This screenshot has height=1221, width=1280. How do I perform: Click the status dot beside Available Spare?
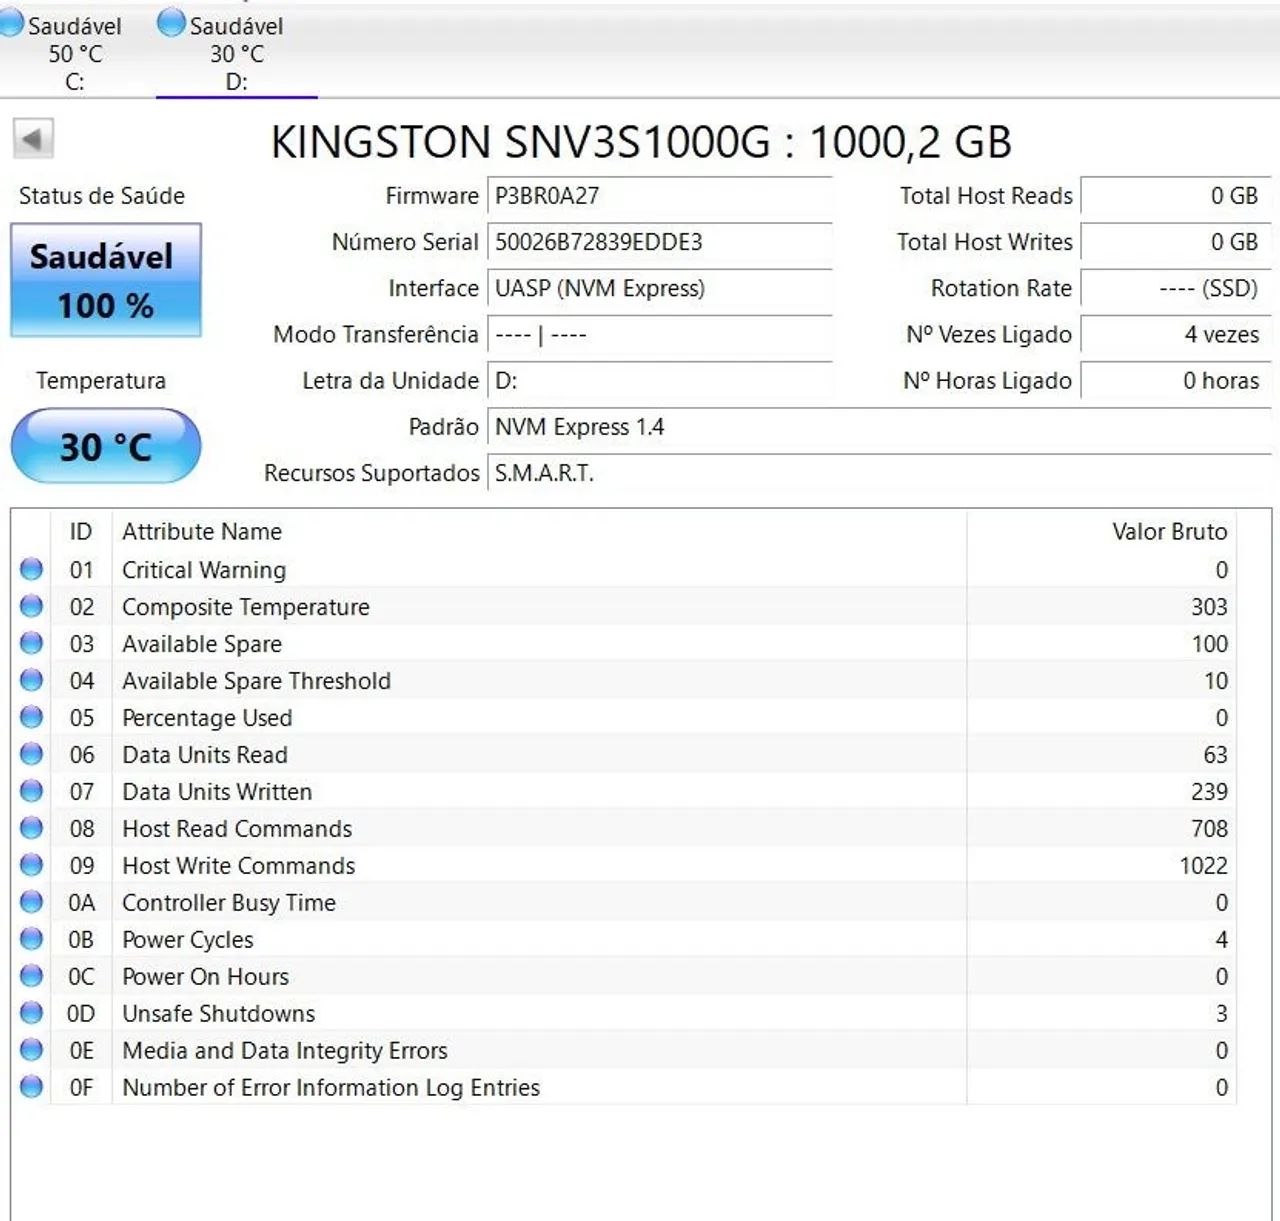coord(31,643)
